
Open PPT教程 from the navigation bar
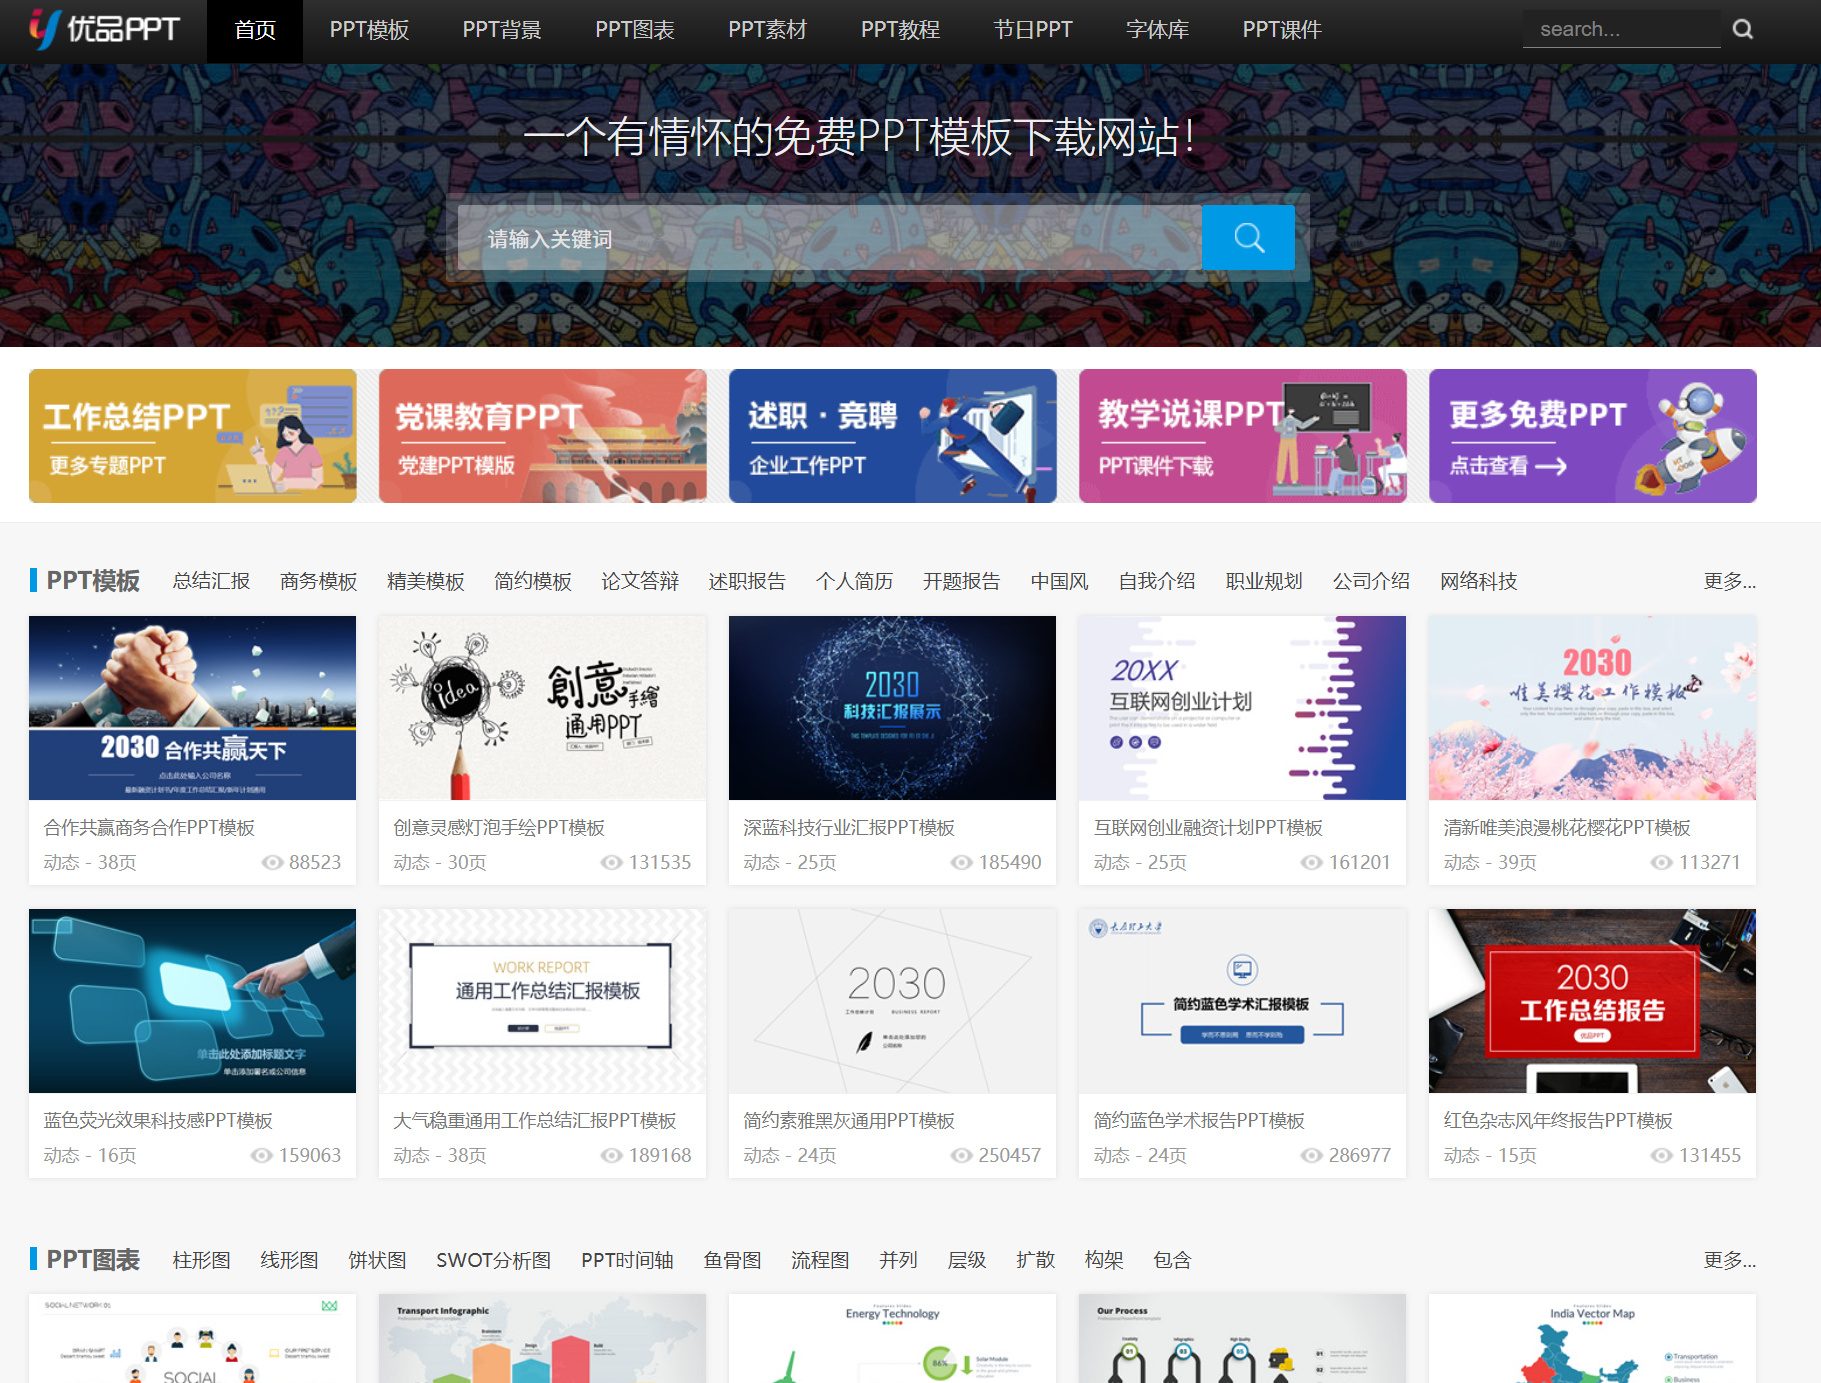coord(900,30)
